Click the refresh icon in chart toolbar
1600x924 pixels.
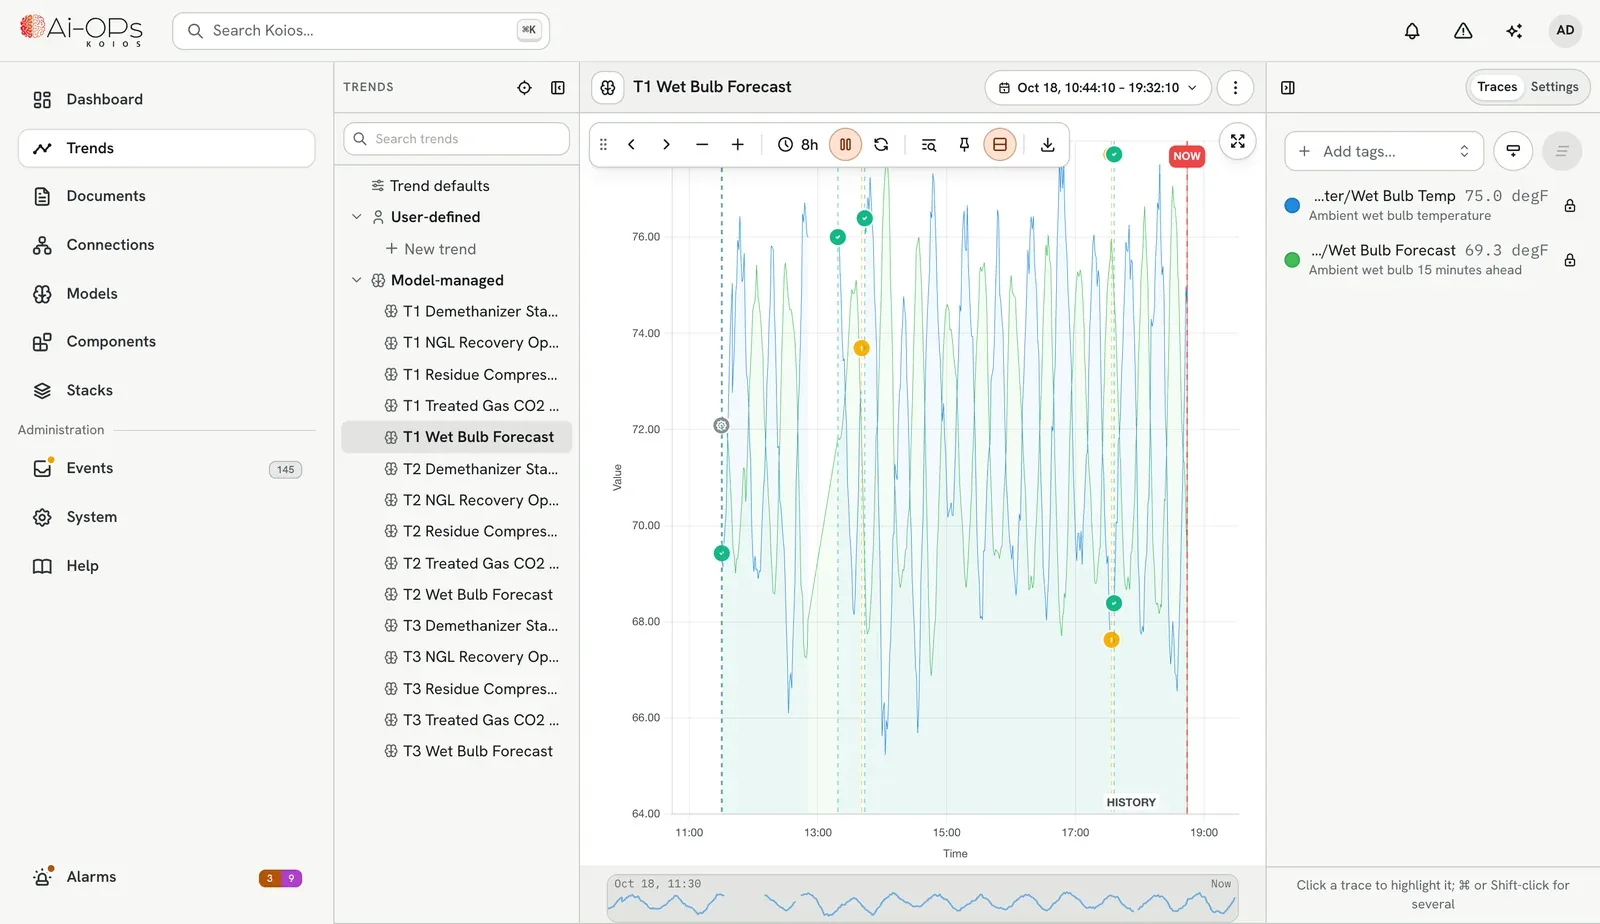(881, 145)
